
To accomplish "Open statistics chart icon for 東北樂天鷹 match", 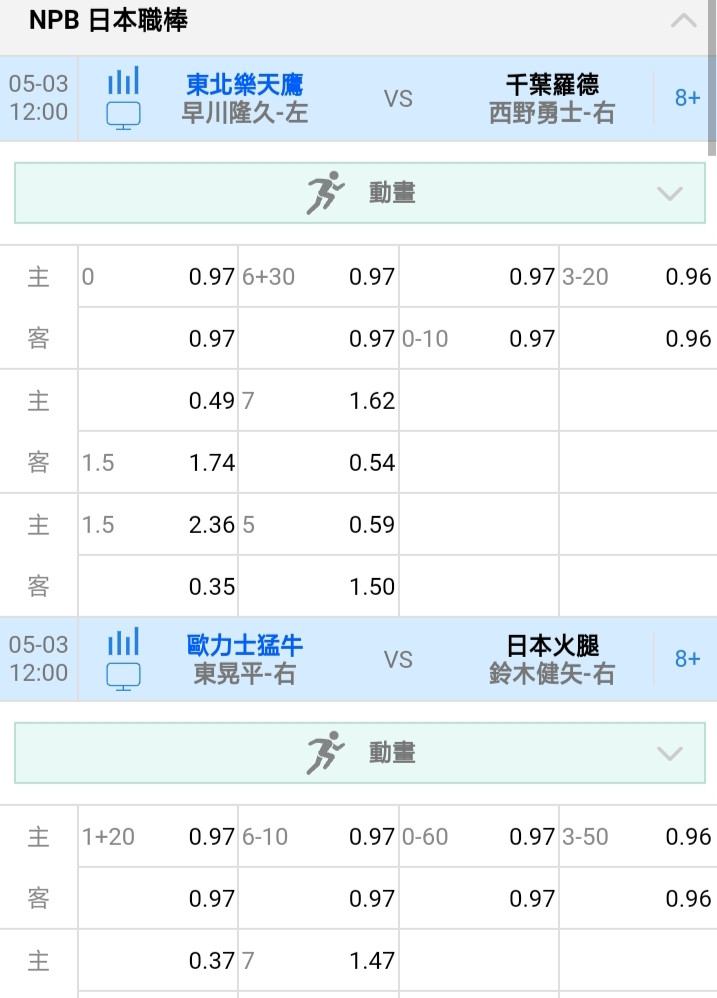I will click(x=123, y=81).
